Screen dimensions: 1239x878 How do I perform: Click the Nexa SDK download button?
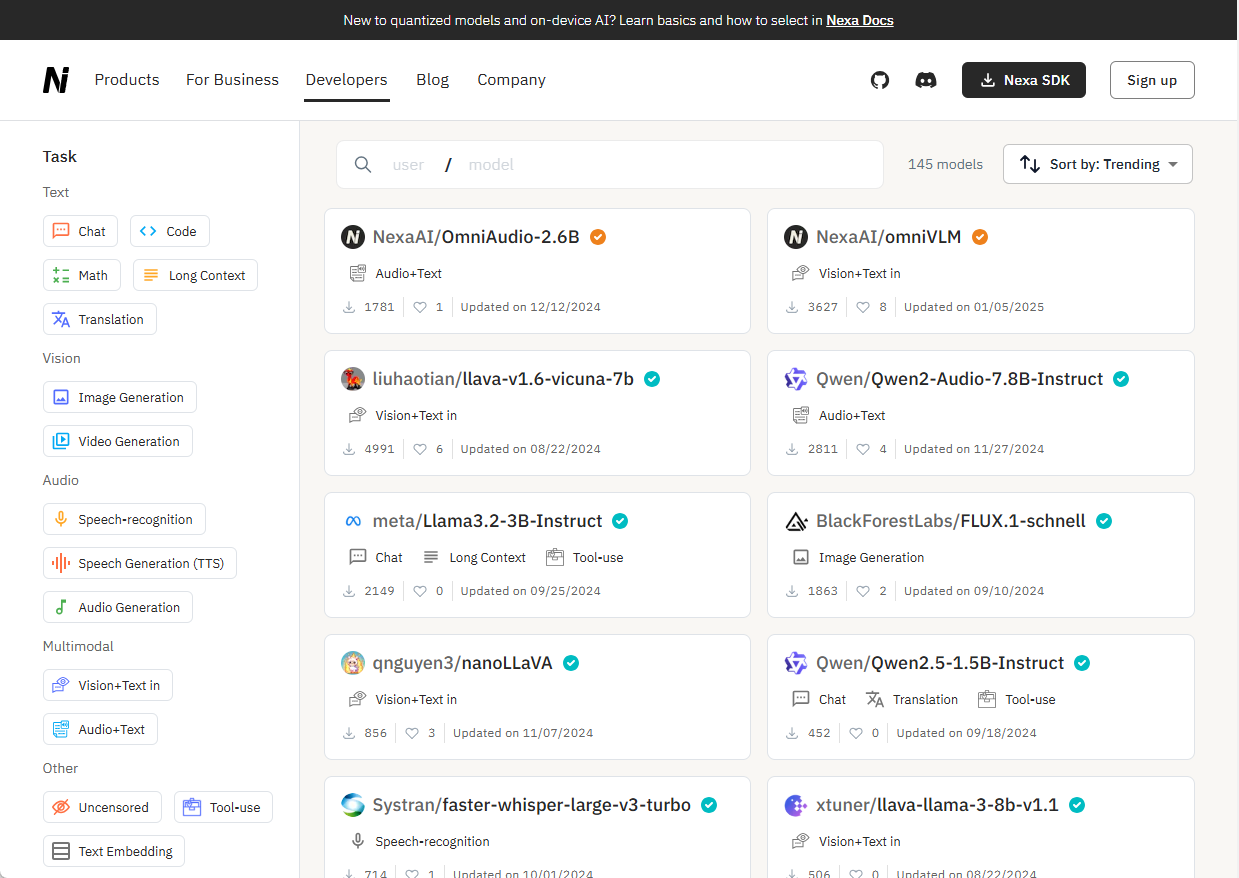tap(1025, 80)
